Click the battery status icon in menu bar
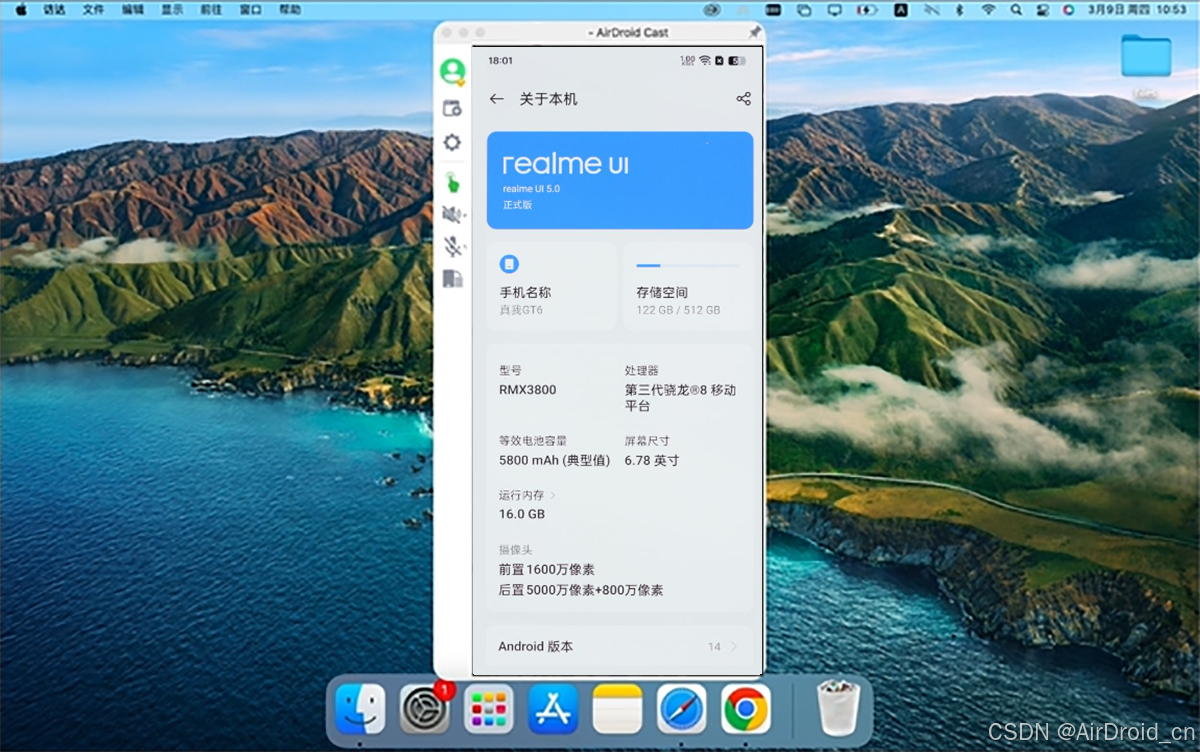This screenshot has height=752, width=1200. click(x=867, y=9)
